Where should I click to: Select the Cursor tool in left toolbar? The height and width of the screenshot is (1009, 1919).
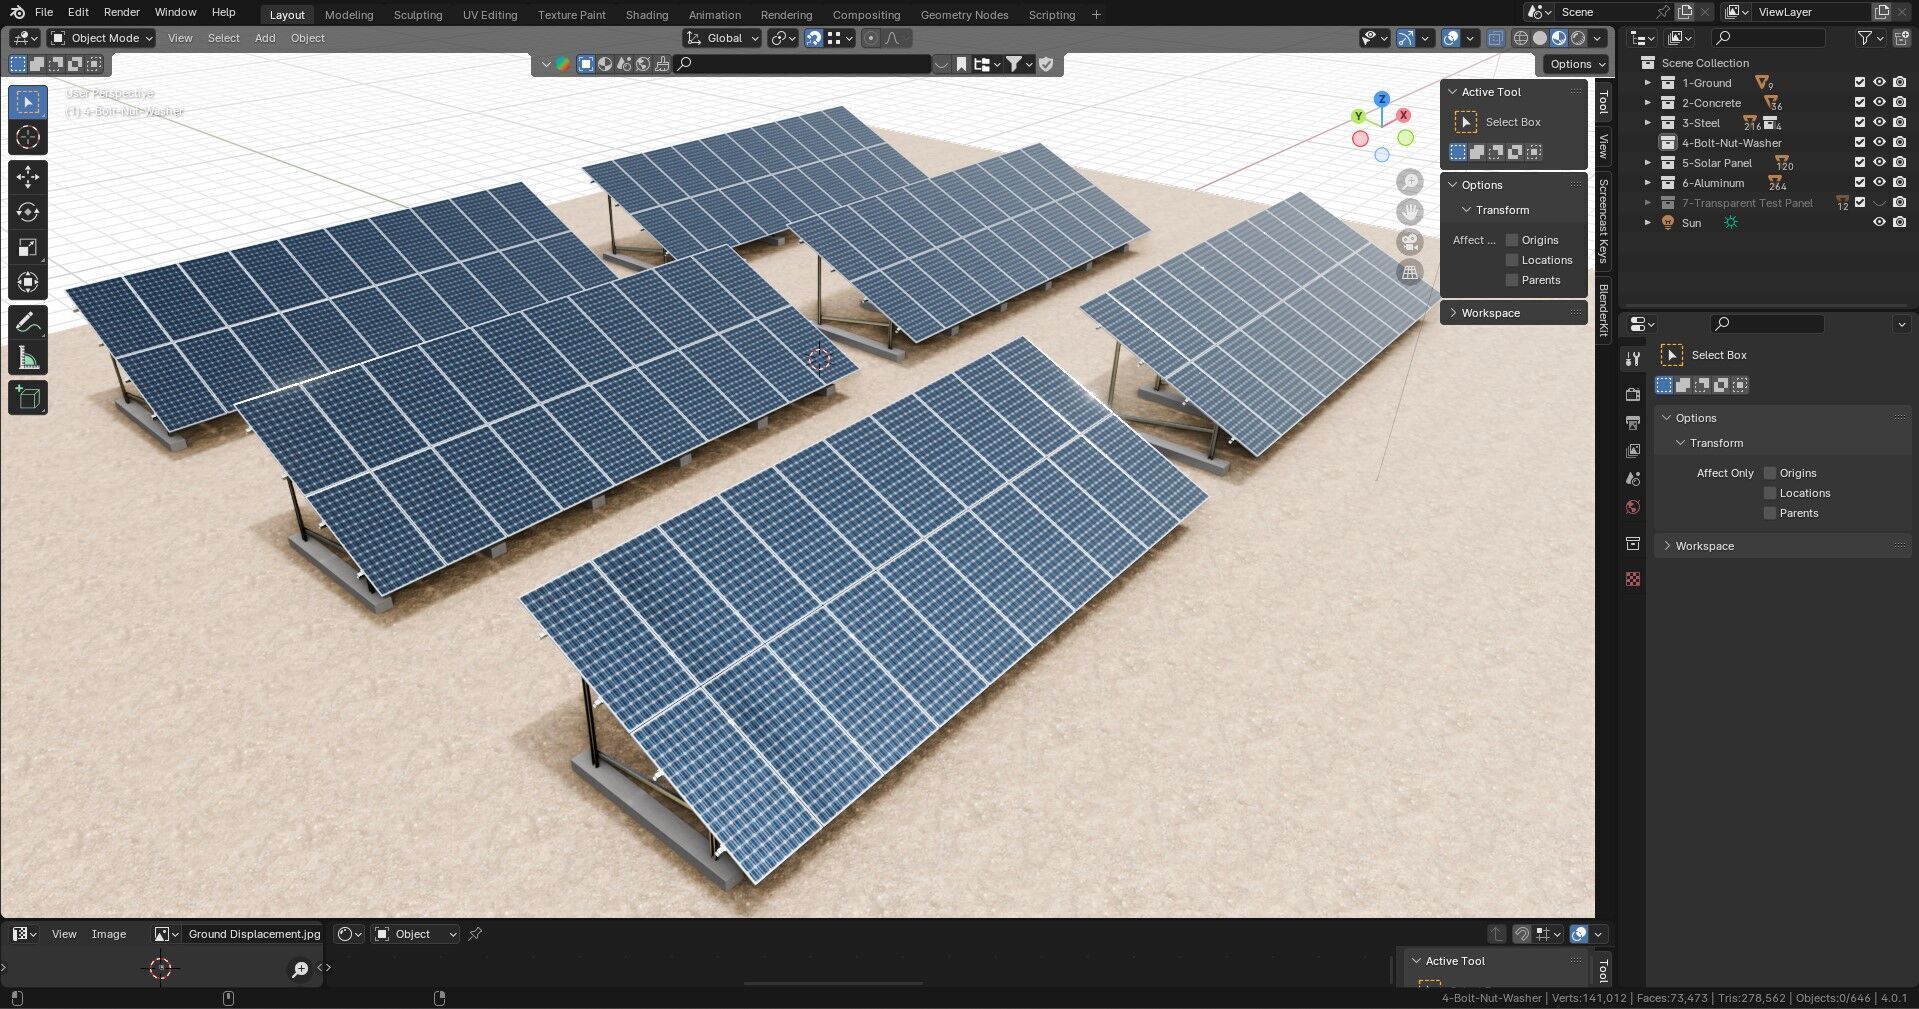point(28,137)
